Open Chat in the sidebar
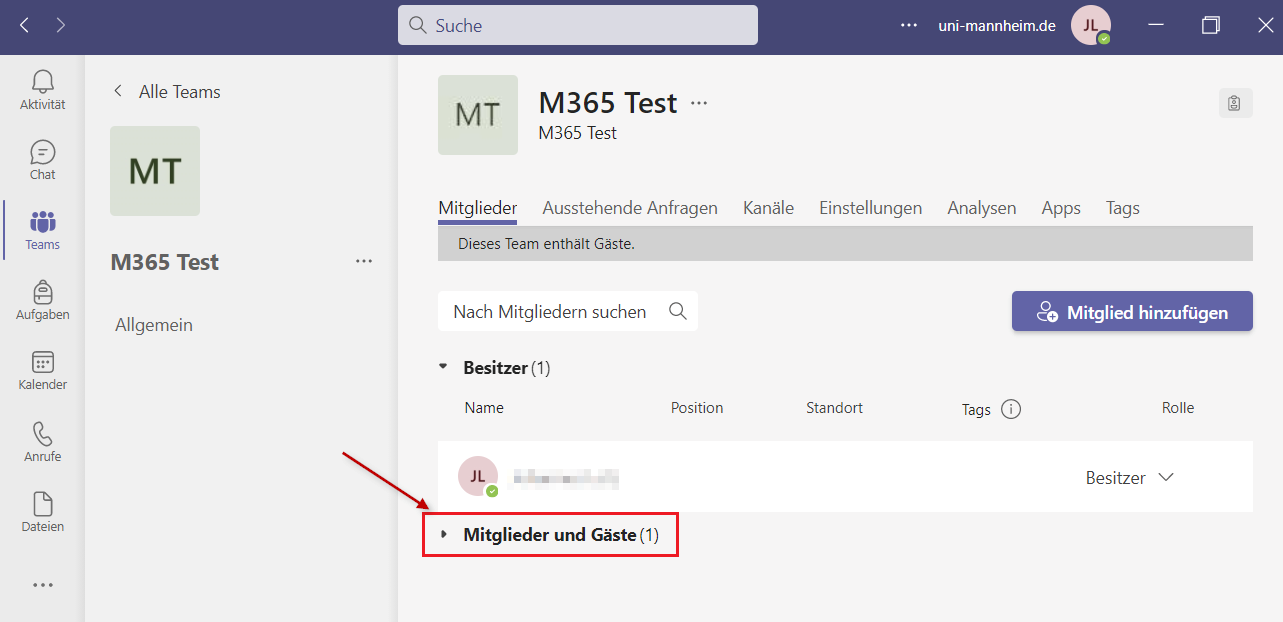 [x=42, y=160]
